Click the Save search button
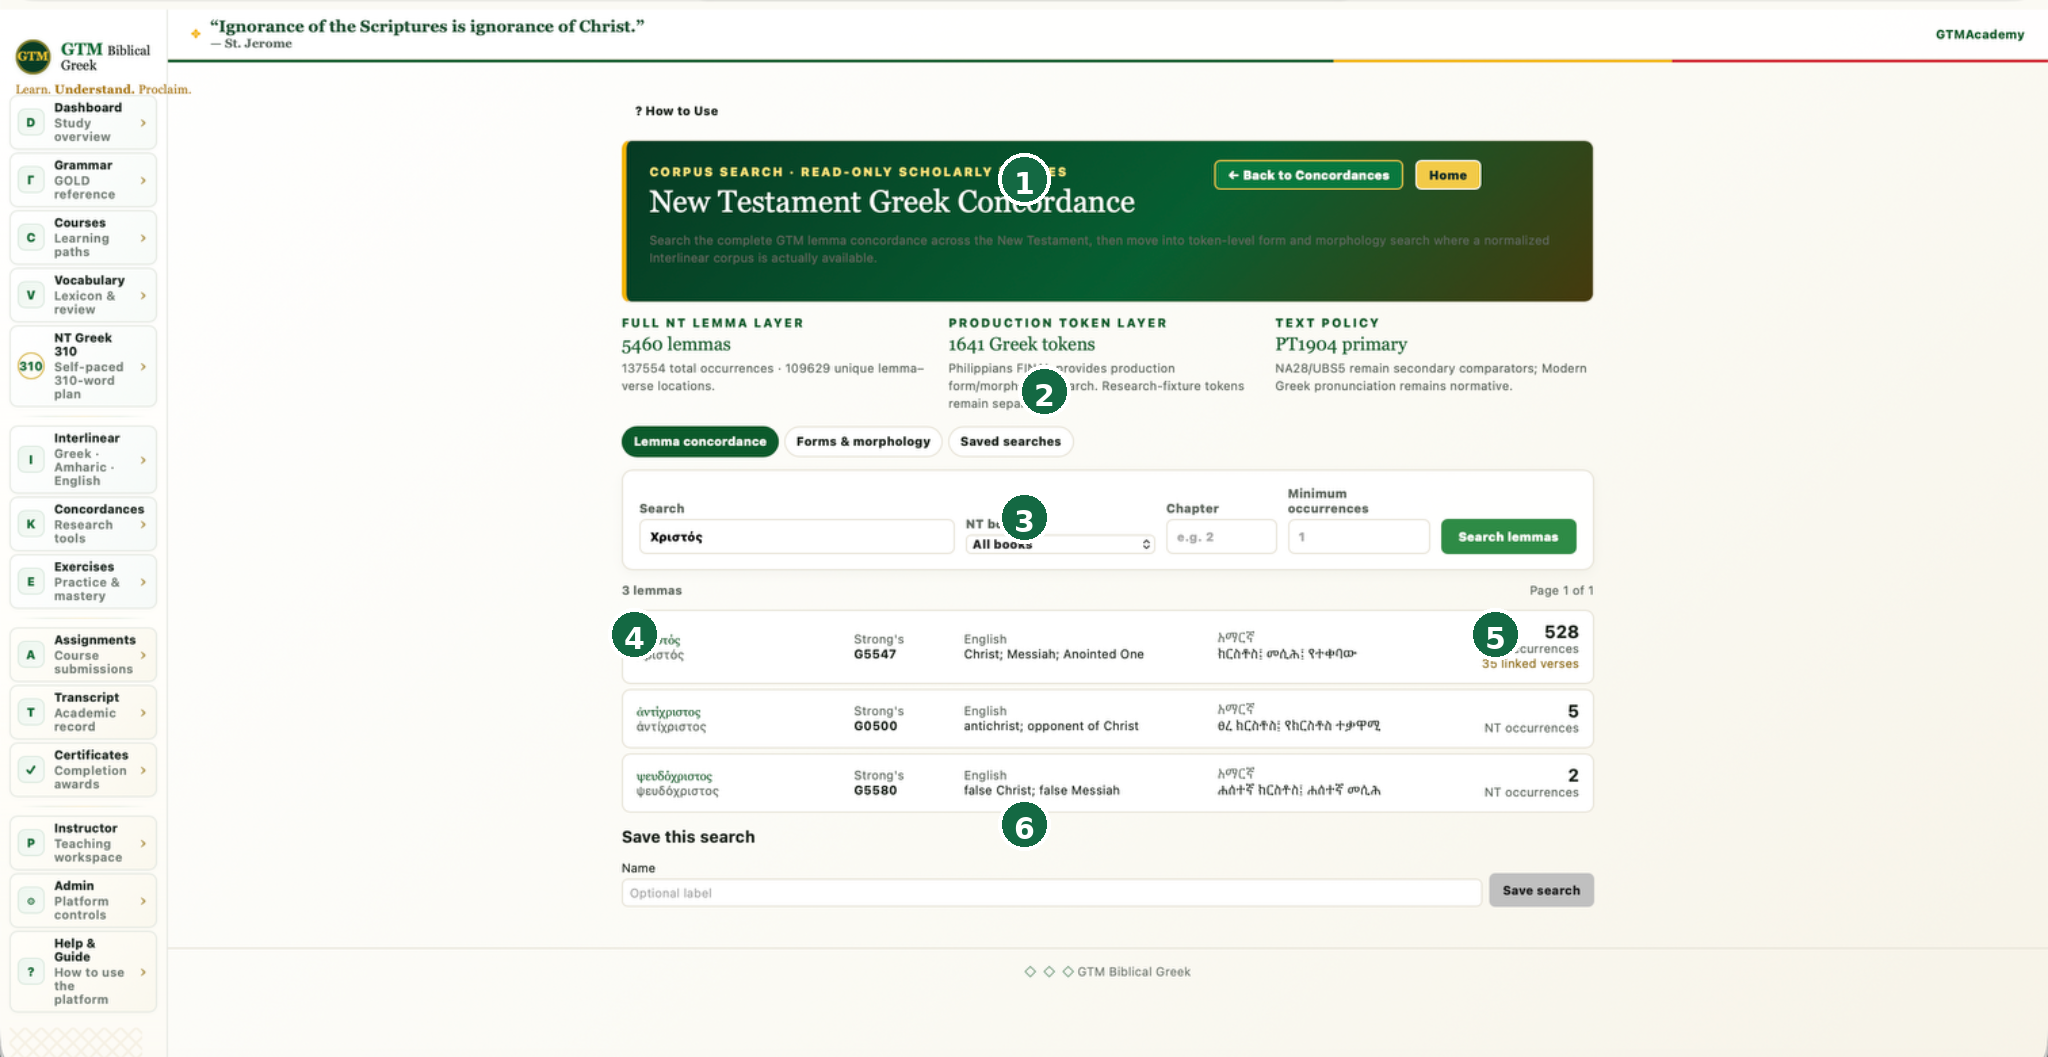The height and width of the screenshot is (1057, 2048). [1541, 890]
